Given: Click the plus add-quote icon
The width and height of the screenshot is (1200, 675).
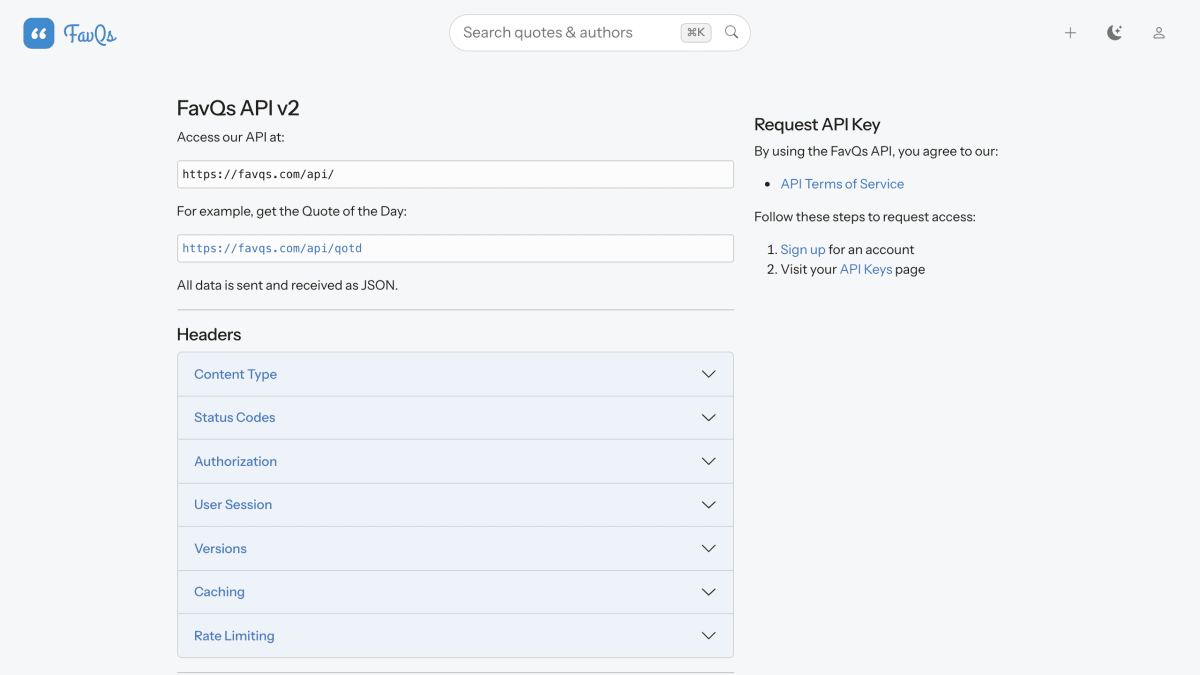Looking at the screenshot, I should coord(1070,33).
